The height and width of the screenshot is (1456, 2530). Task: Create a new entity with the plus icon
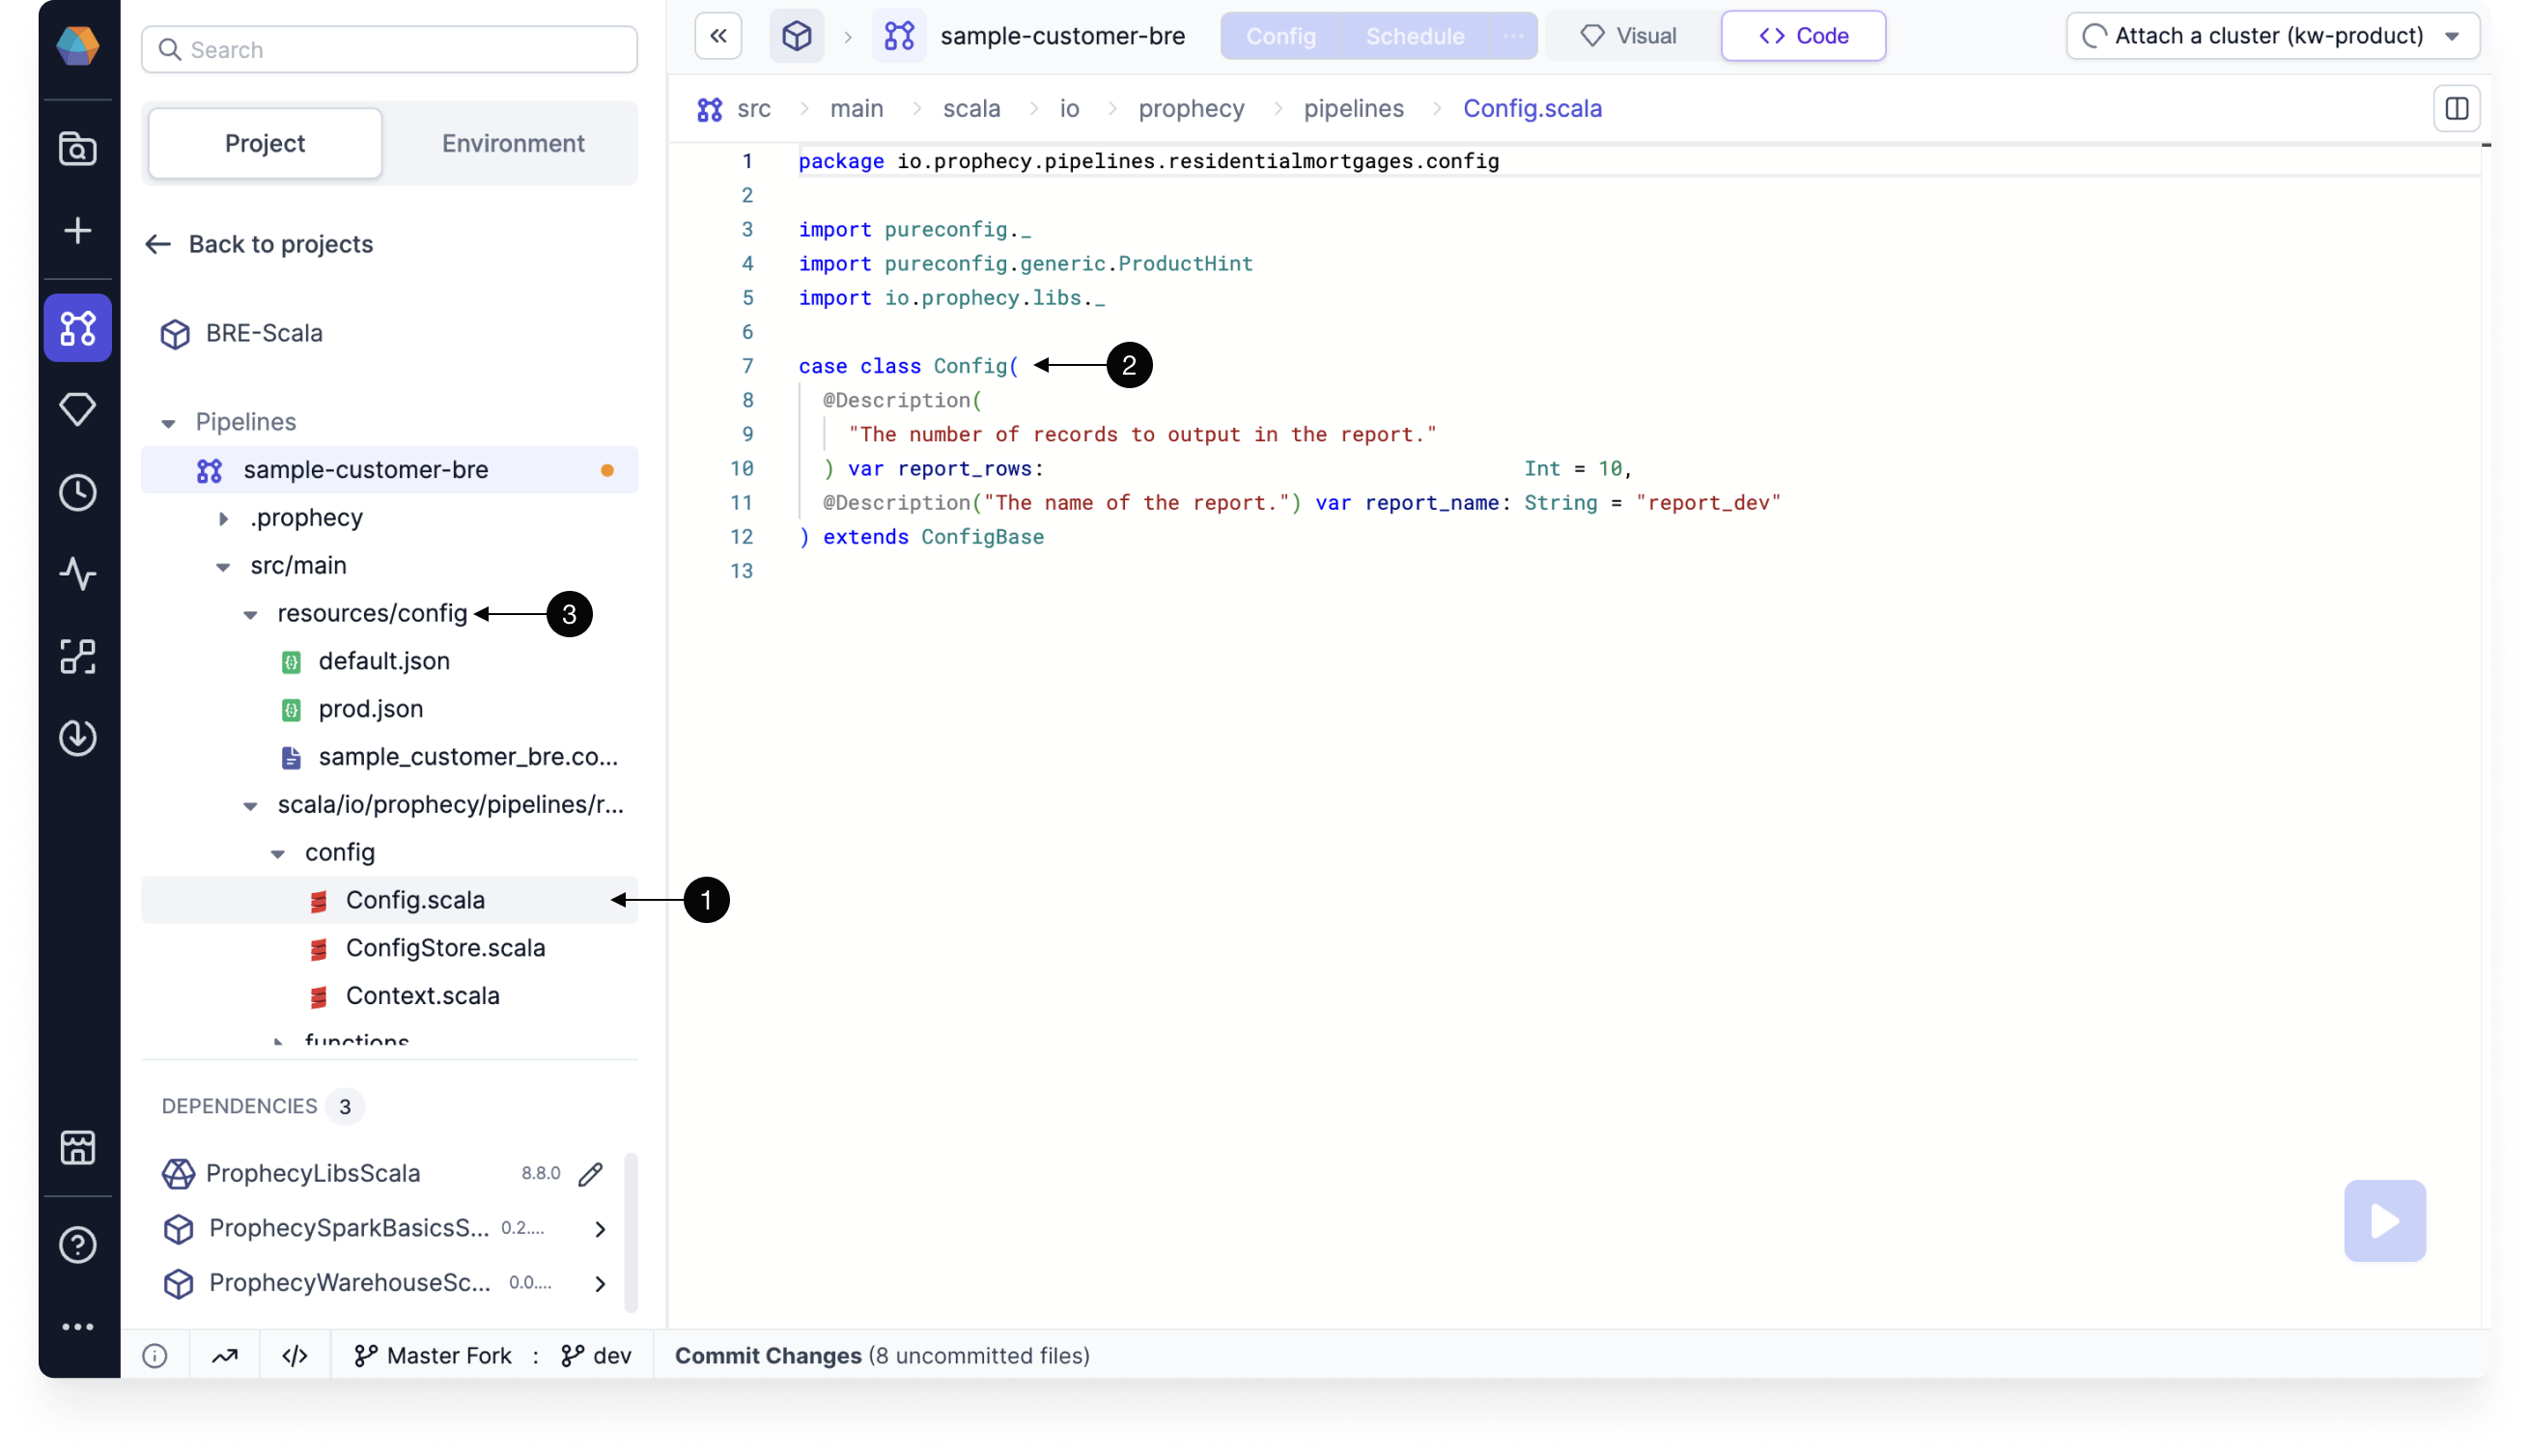(78, 230)
